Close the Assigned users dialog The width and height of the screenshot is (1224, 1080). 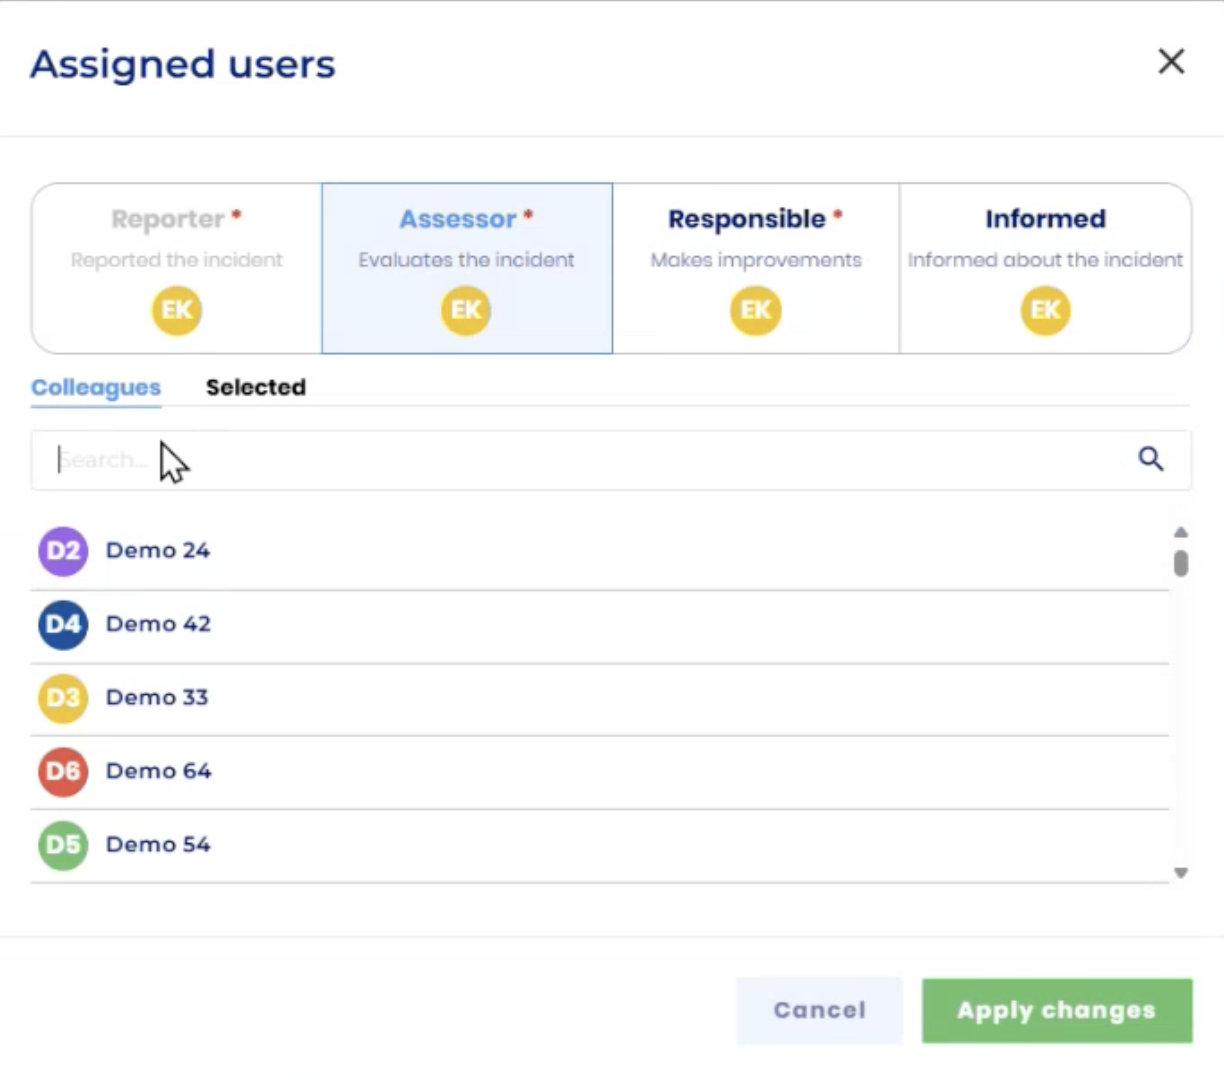tap(1171, 62)
